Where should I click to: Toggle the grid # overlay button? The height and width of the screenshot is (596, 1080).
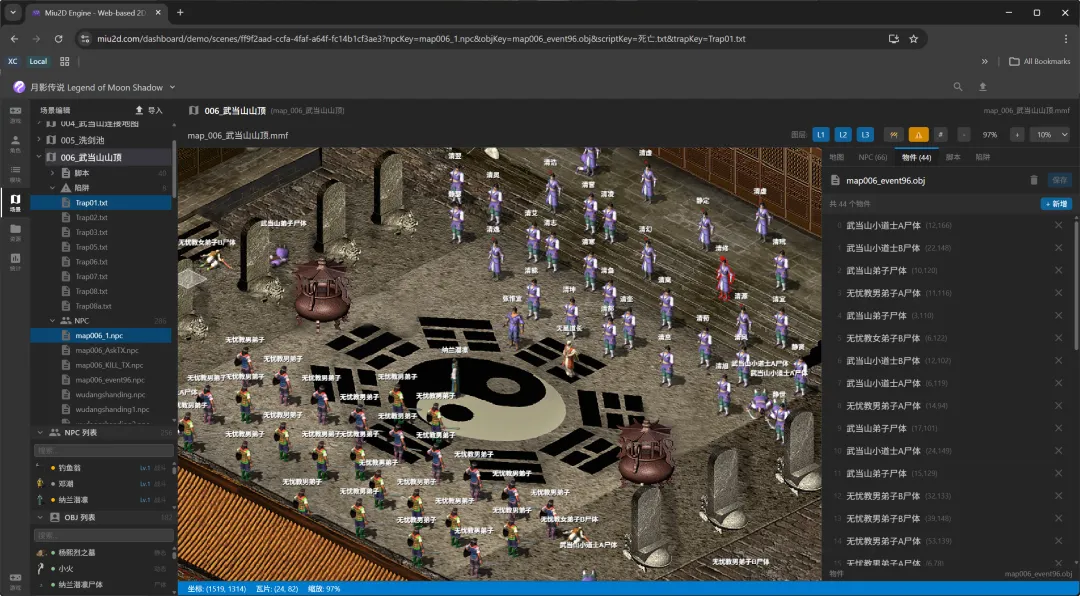click(x=940, y=135)
